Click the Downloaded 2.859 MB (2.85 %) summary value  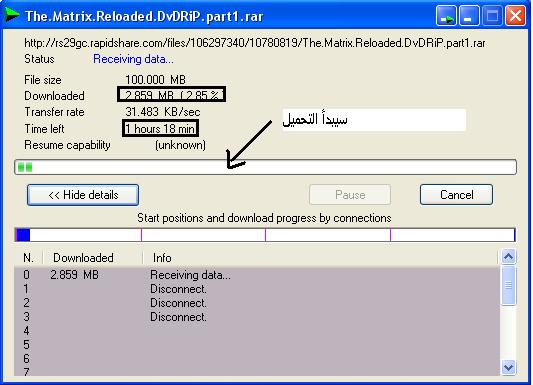tap(171, 95)
